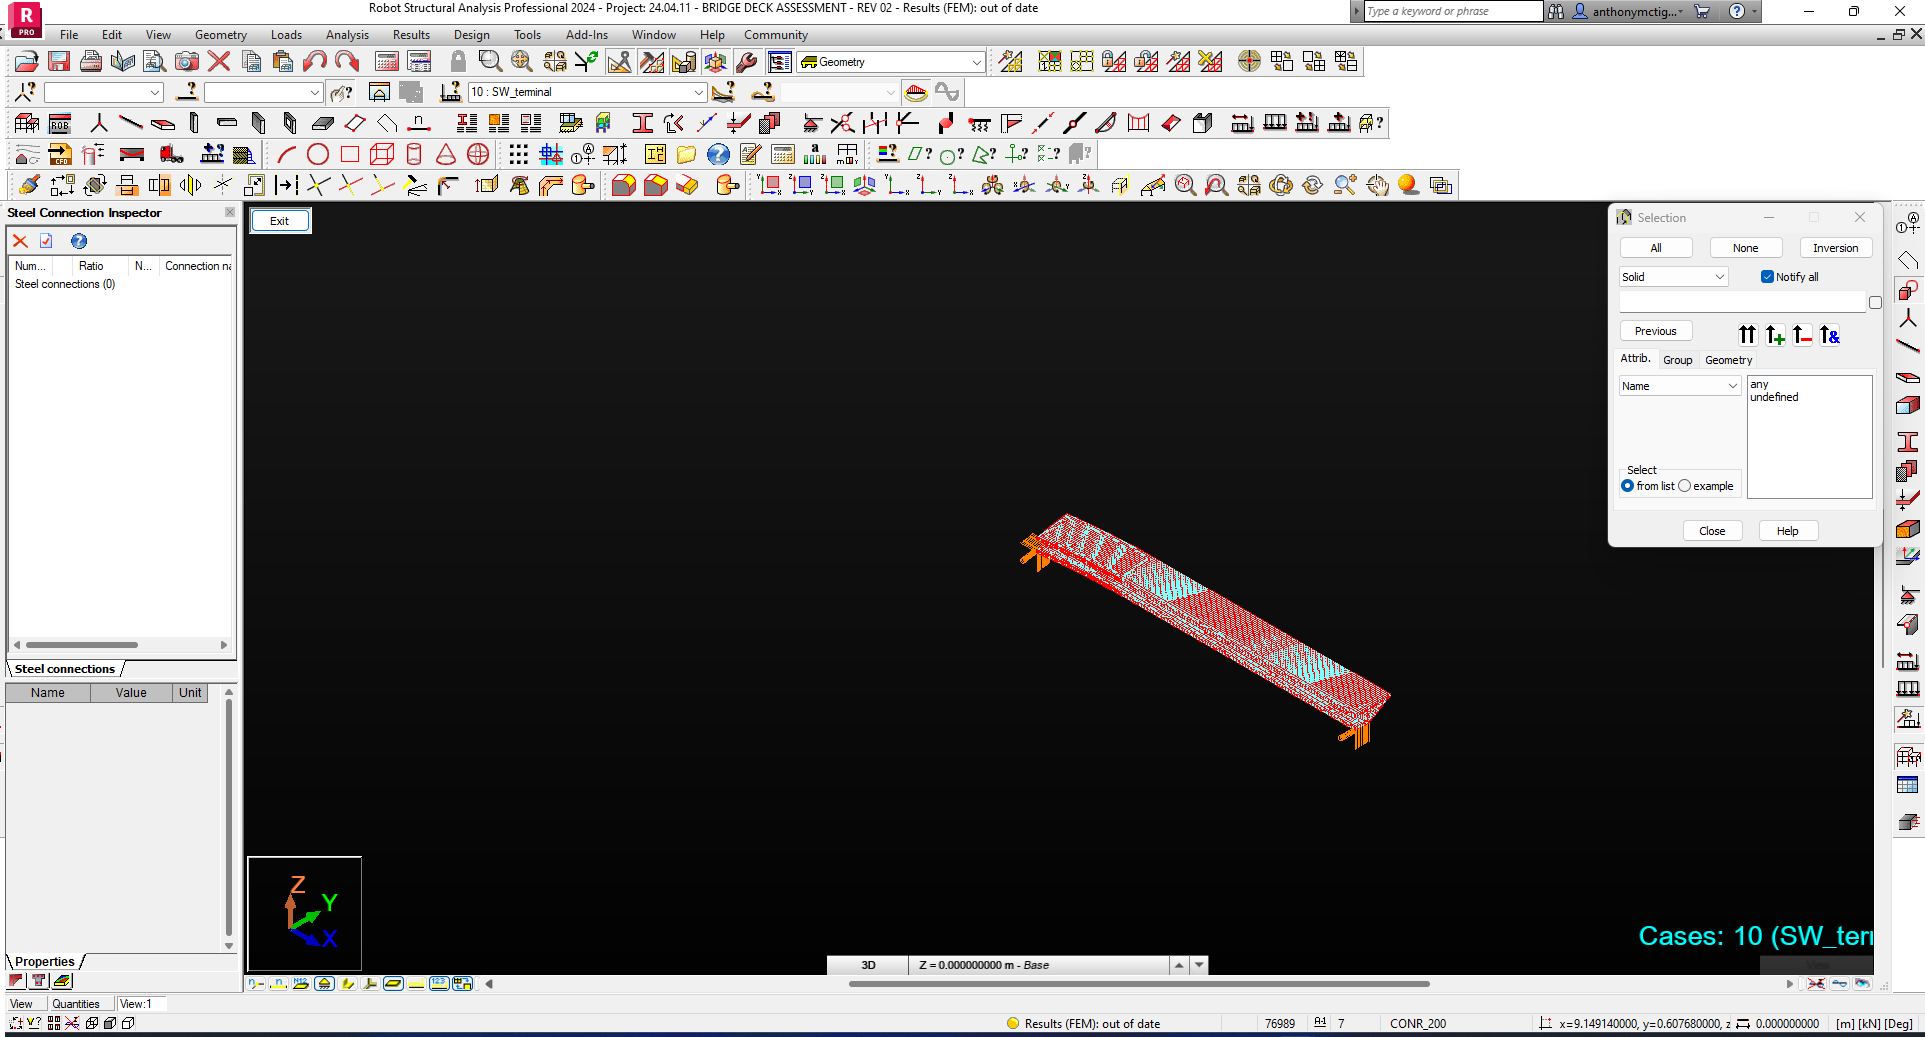Screen dimensions: 1925x1037
Task: Print the current view
Action: click(90, 61)
